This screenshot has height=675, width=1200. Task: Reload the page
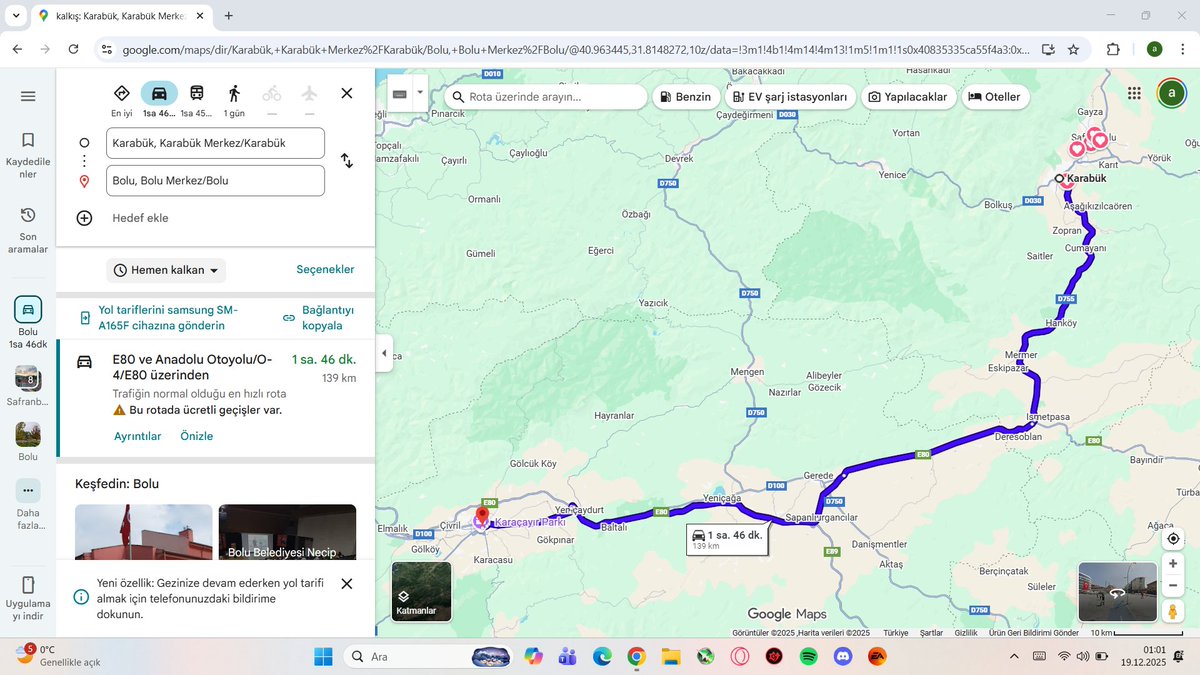(x=73, y=49)
